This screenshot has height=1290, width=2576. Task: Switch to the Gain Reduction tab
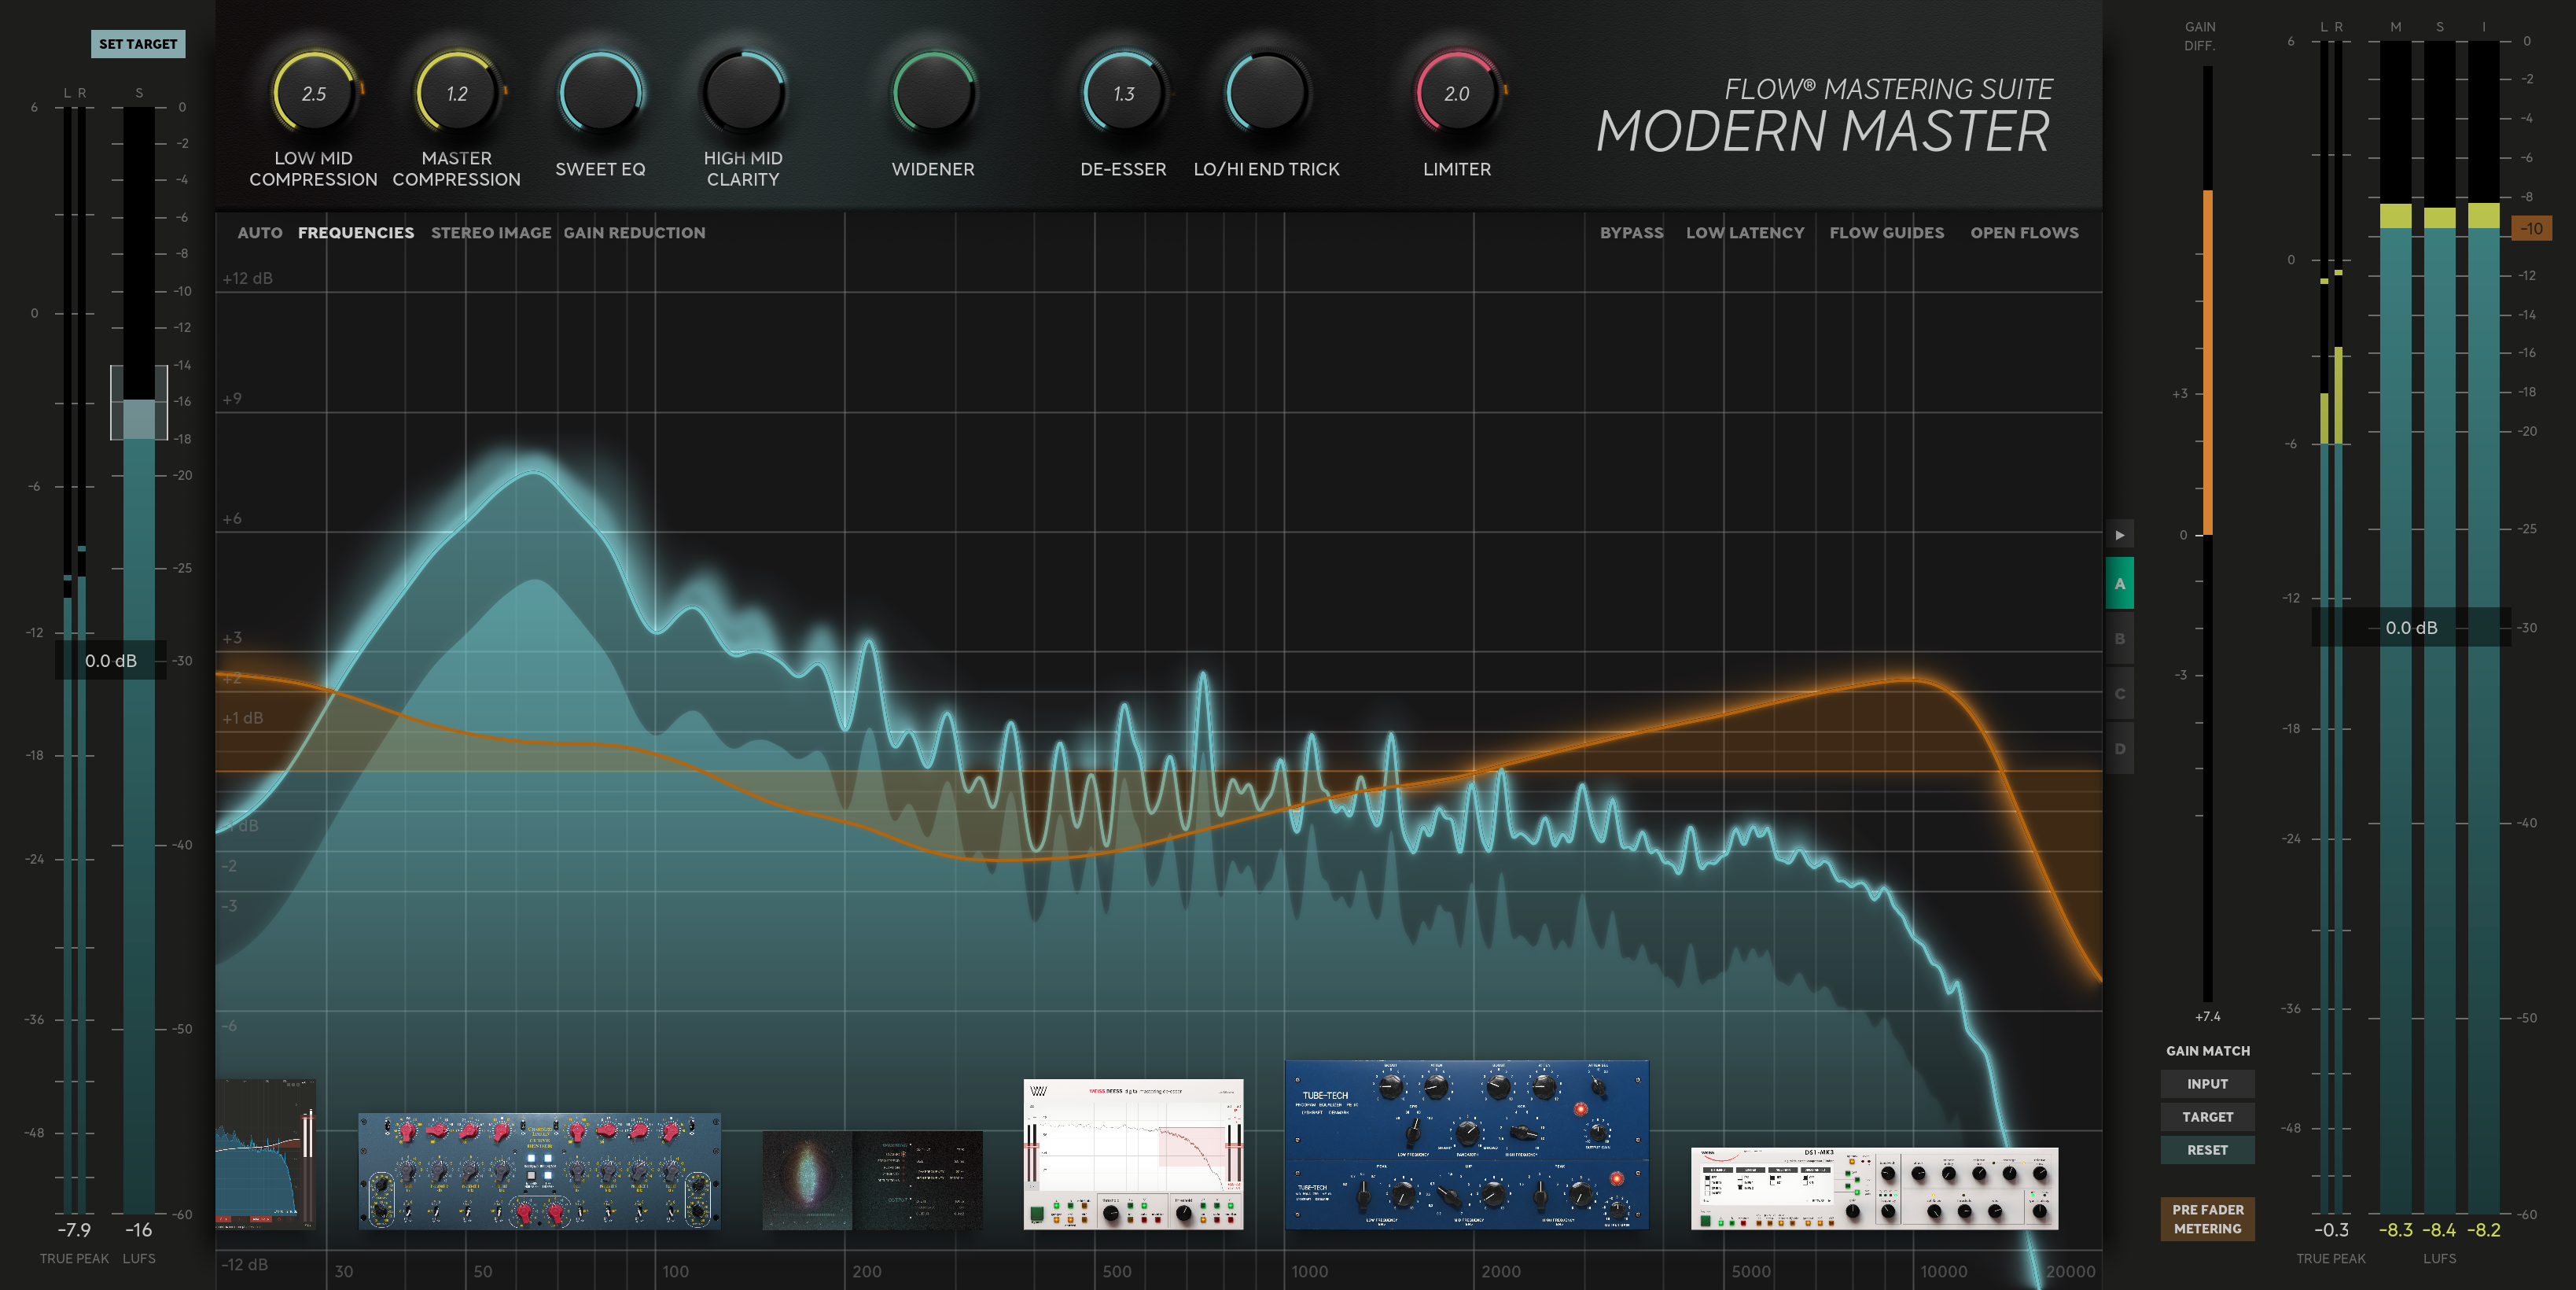pyautogui.click(x=634, y=232)
